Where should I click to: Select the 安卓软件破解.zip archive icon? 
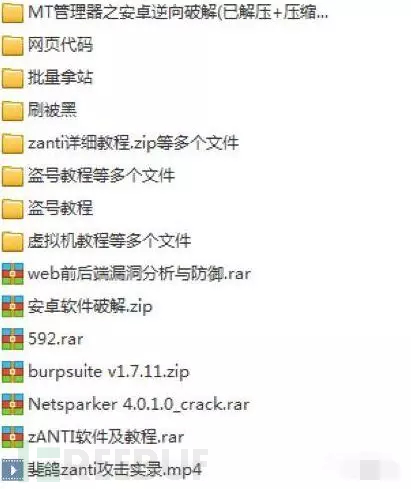[13, 306]
